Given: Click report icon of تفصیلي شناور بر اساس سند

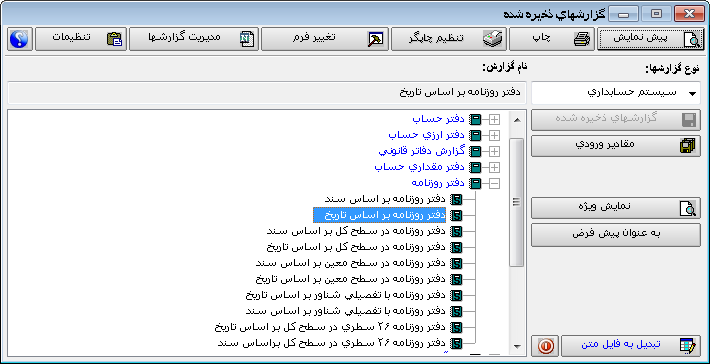Looking at the screenshot, I should click(457, 311).
